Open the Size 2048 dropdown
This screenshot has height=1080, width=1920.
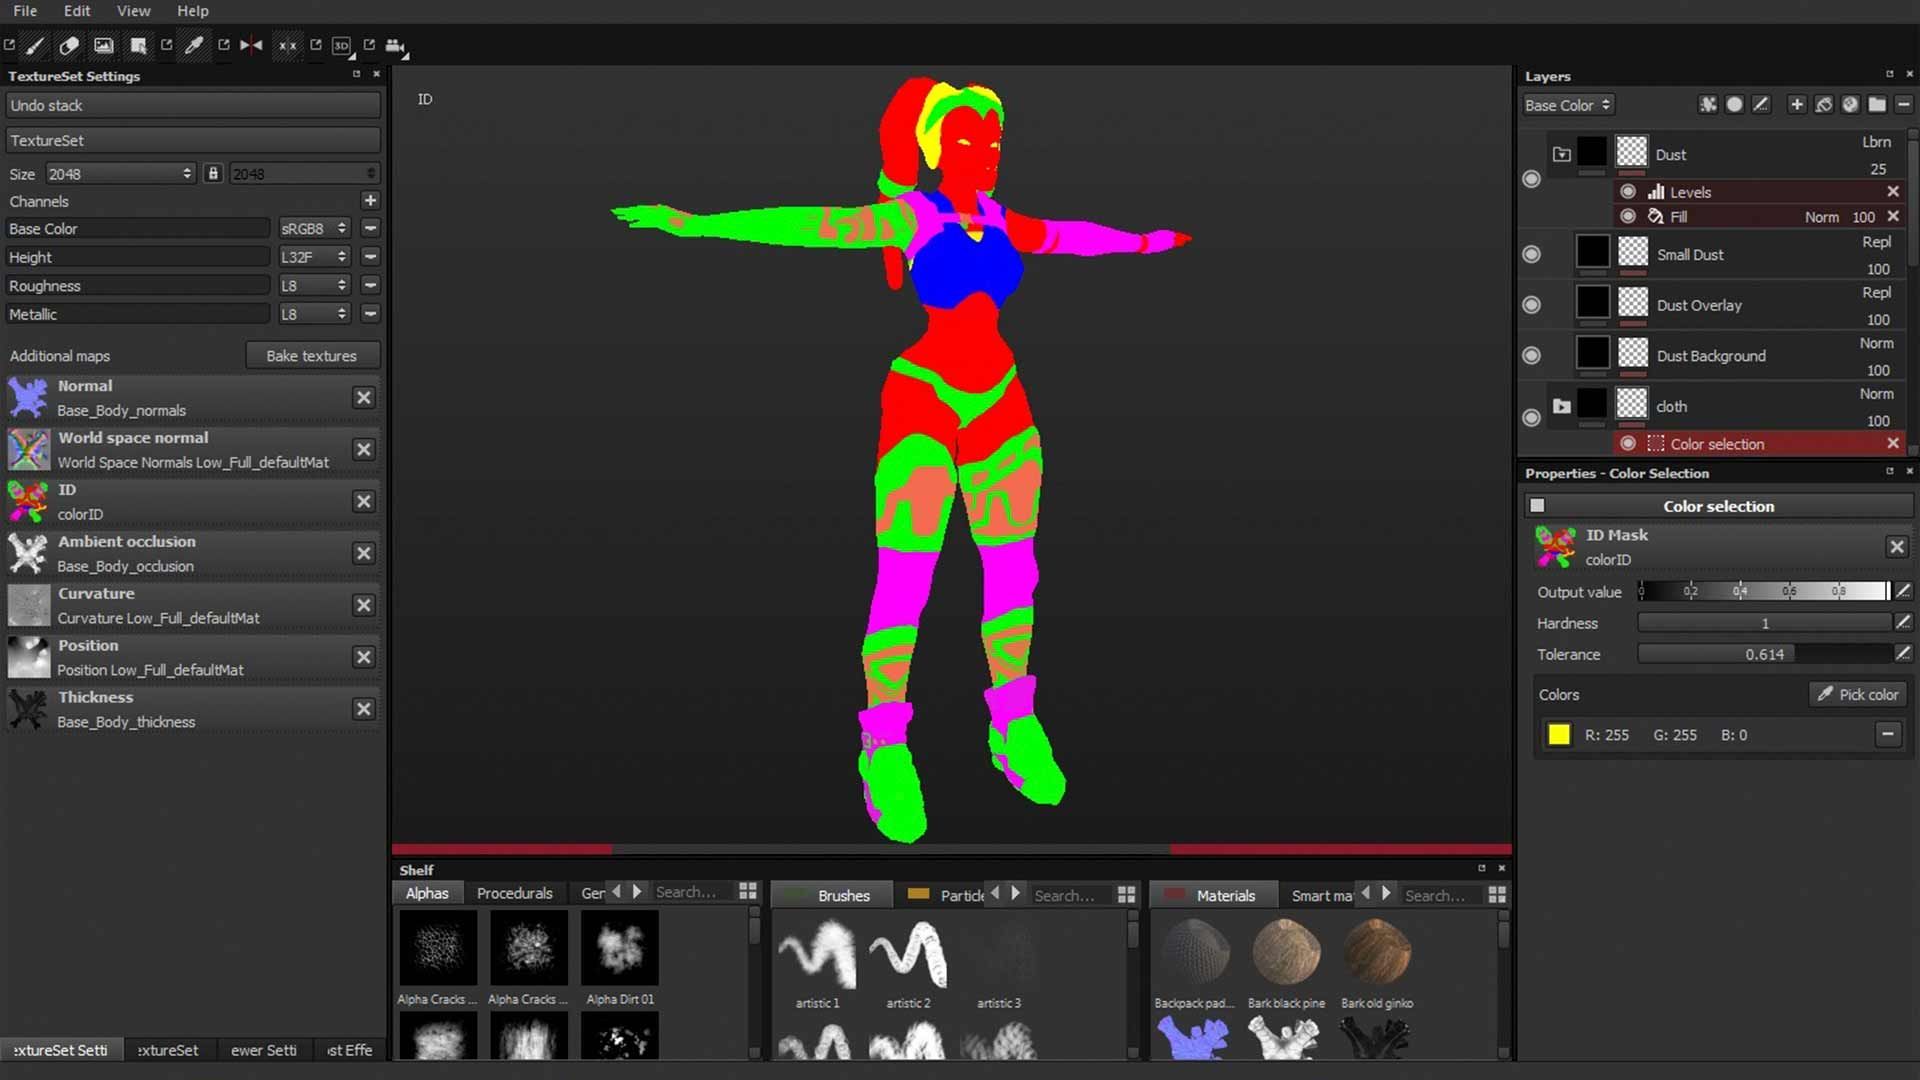tap(119, 174)
